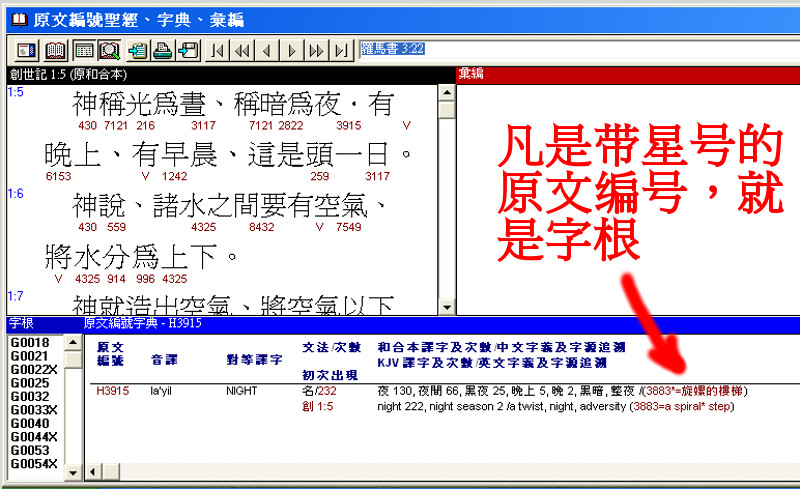Select G0025 in the 字根 list
The height and width of the screenshot is (489, 800).
pos(30,383)
